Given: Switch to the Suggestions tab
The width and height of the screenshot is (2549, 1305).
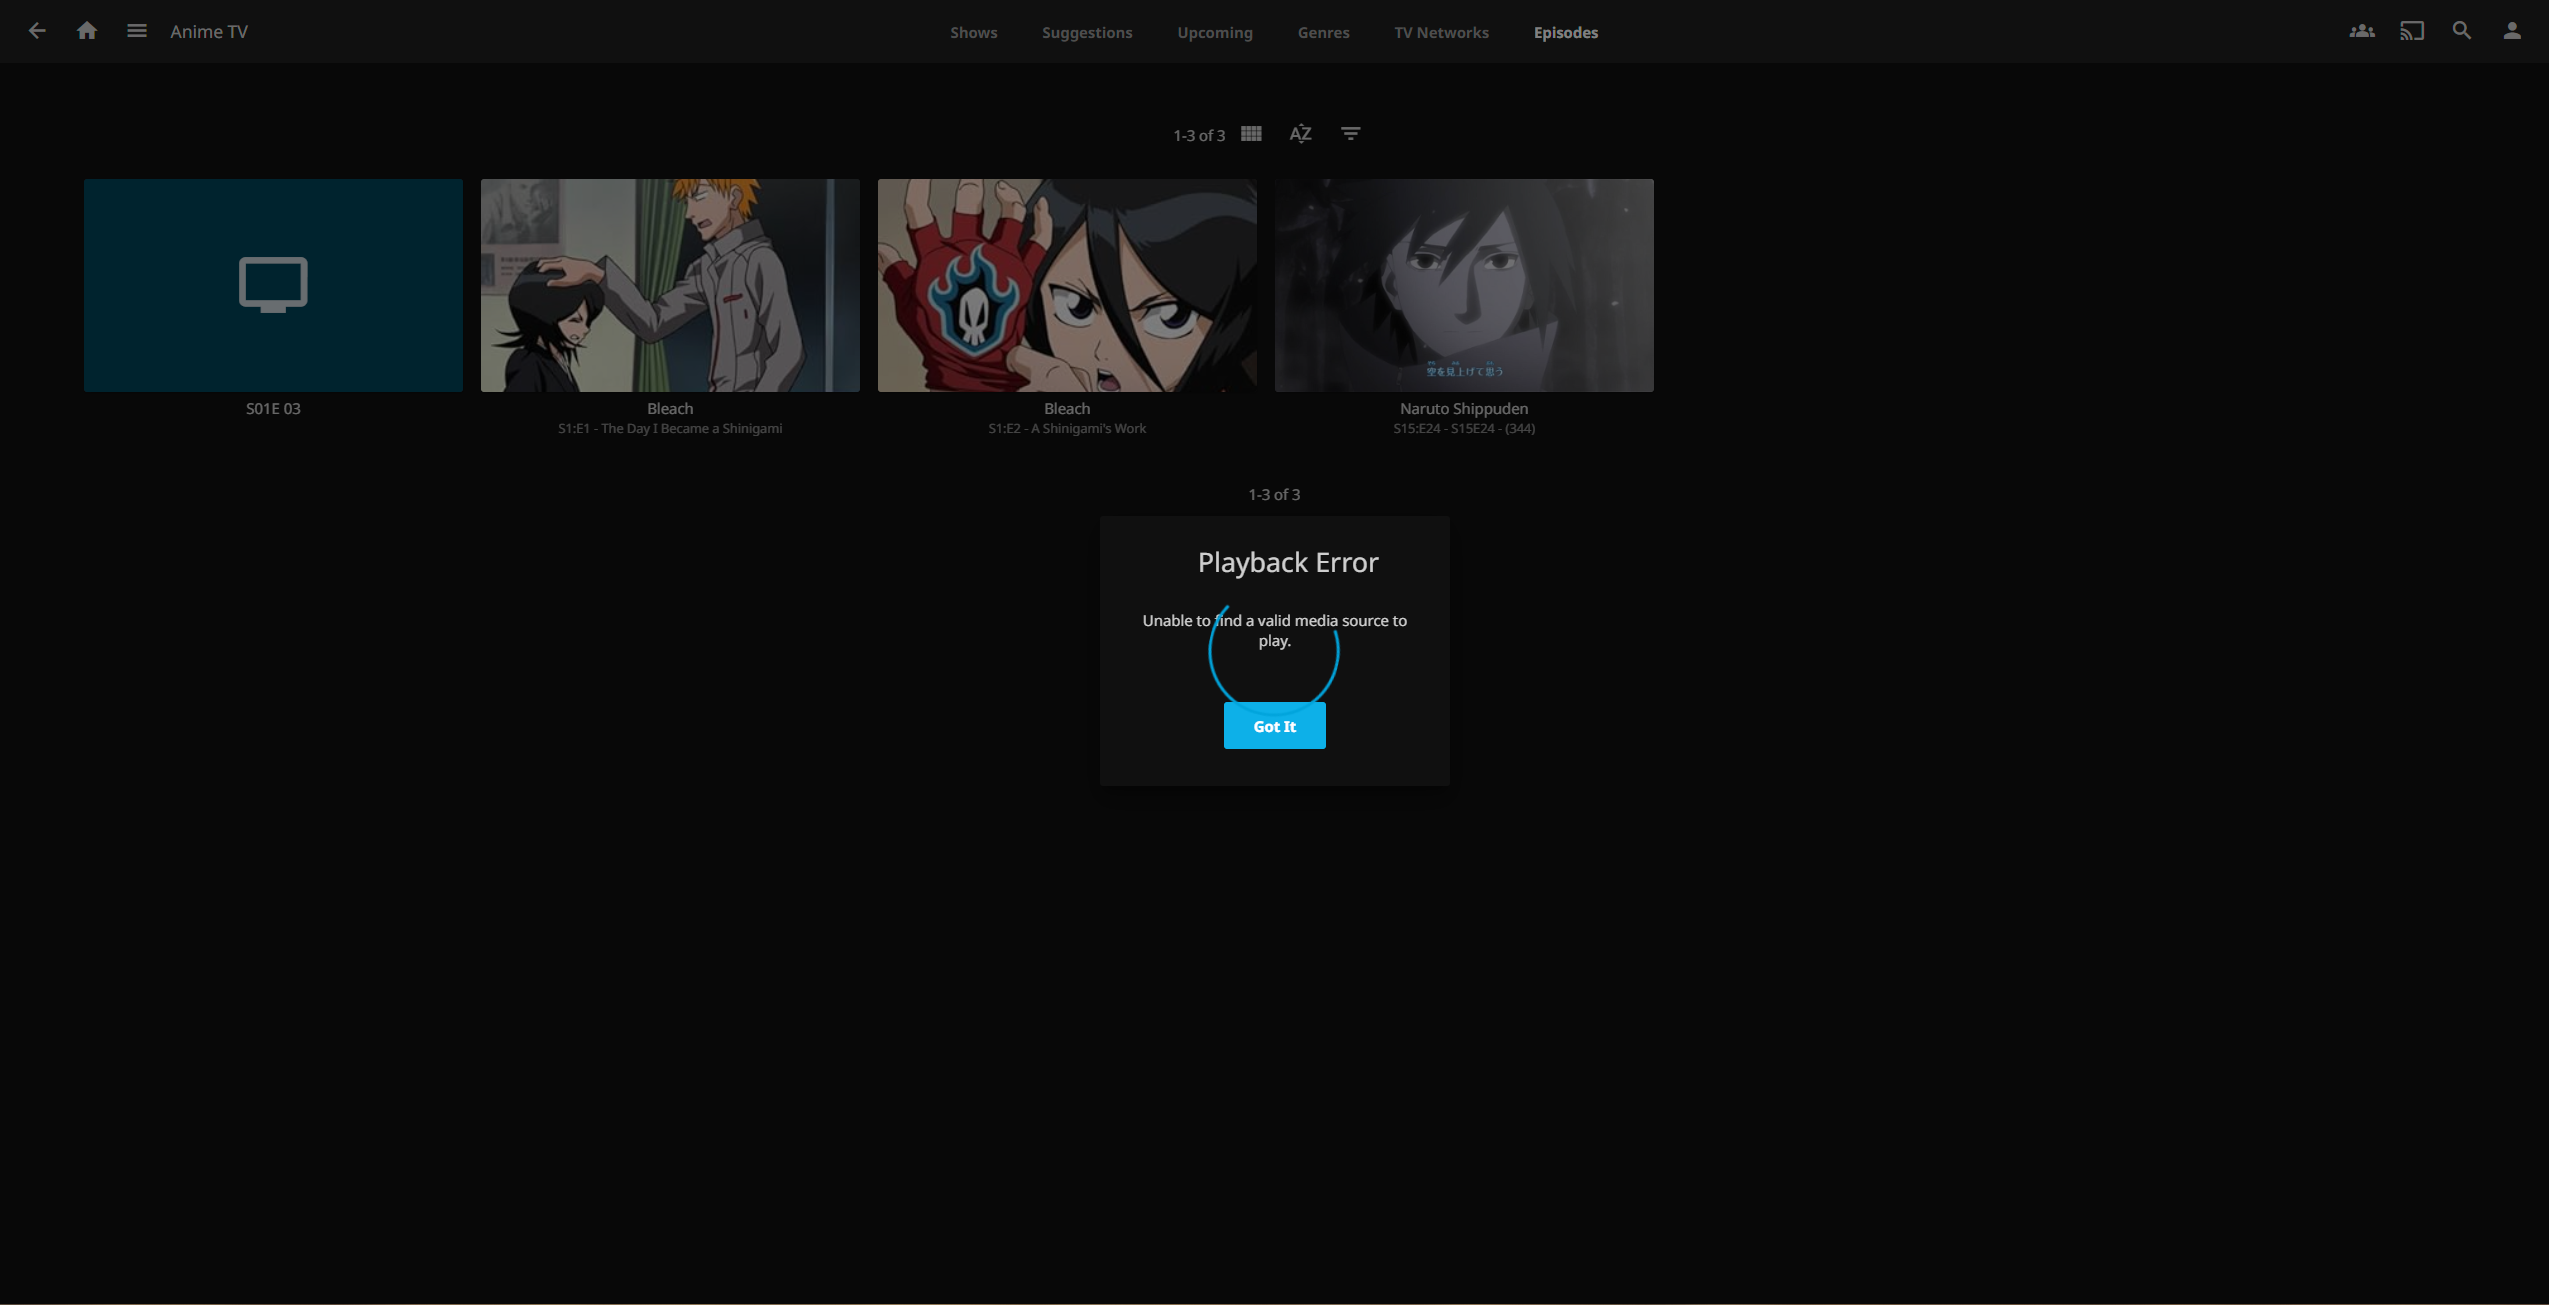Looking at the screenshot, I should (x=1086, y=32).
